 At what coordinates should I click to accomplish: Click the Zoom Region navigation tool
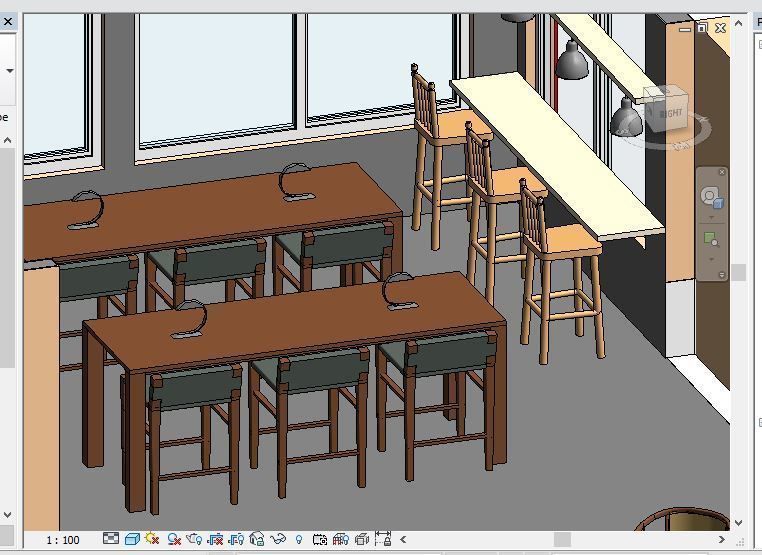click(712, 240)
